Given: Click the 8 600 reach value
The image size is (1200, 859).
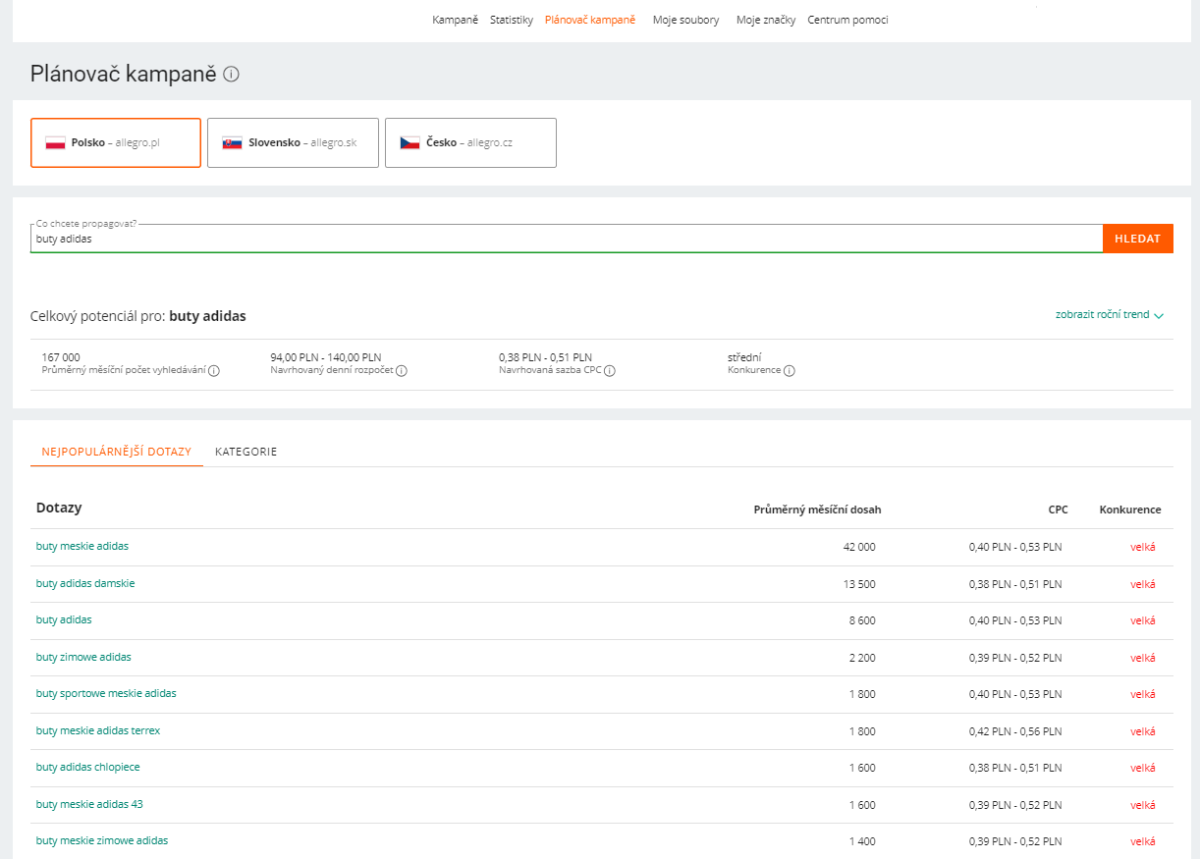Looking at the screenshot, I should 862,621.
